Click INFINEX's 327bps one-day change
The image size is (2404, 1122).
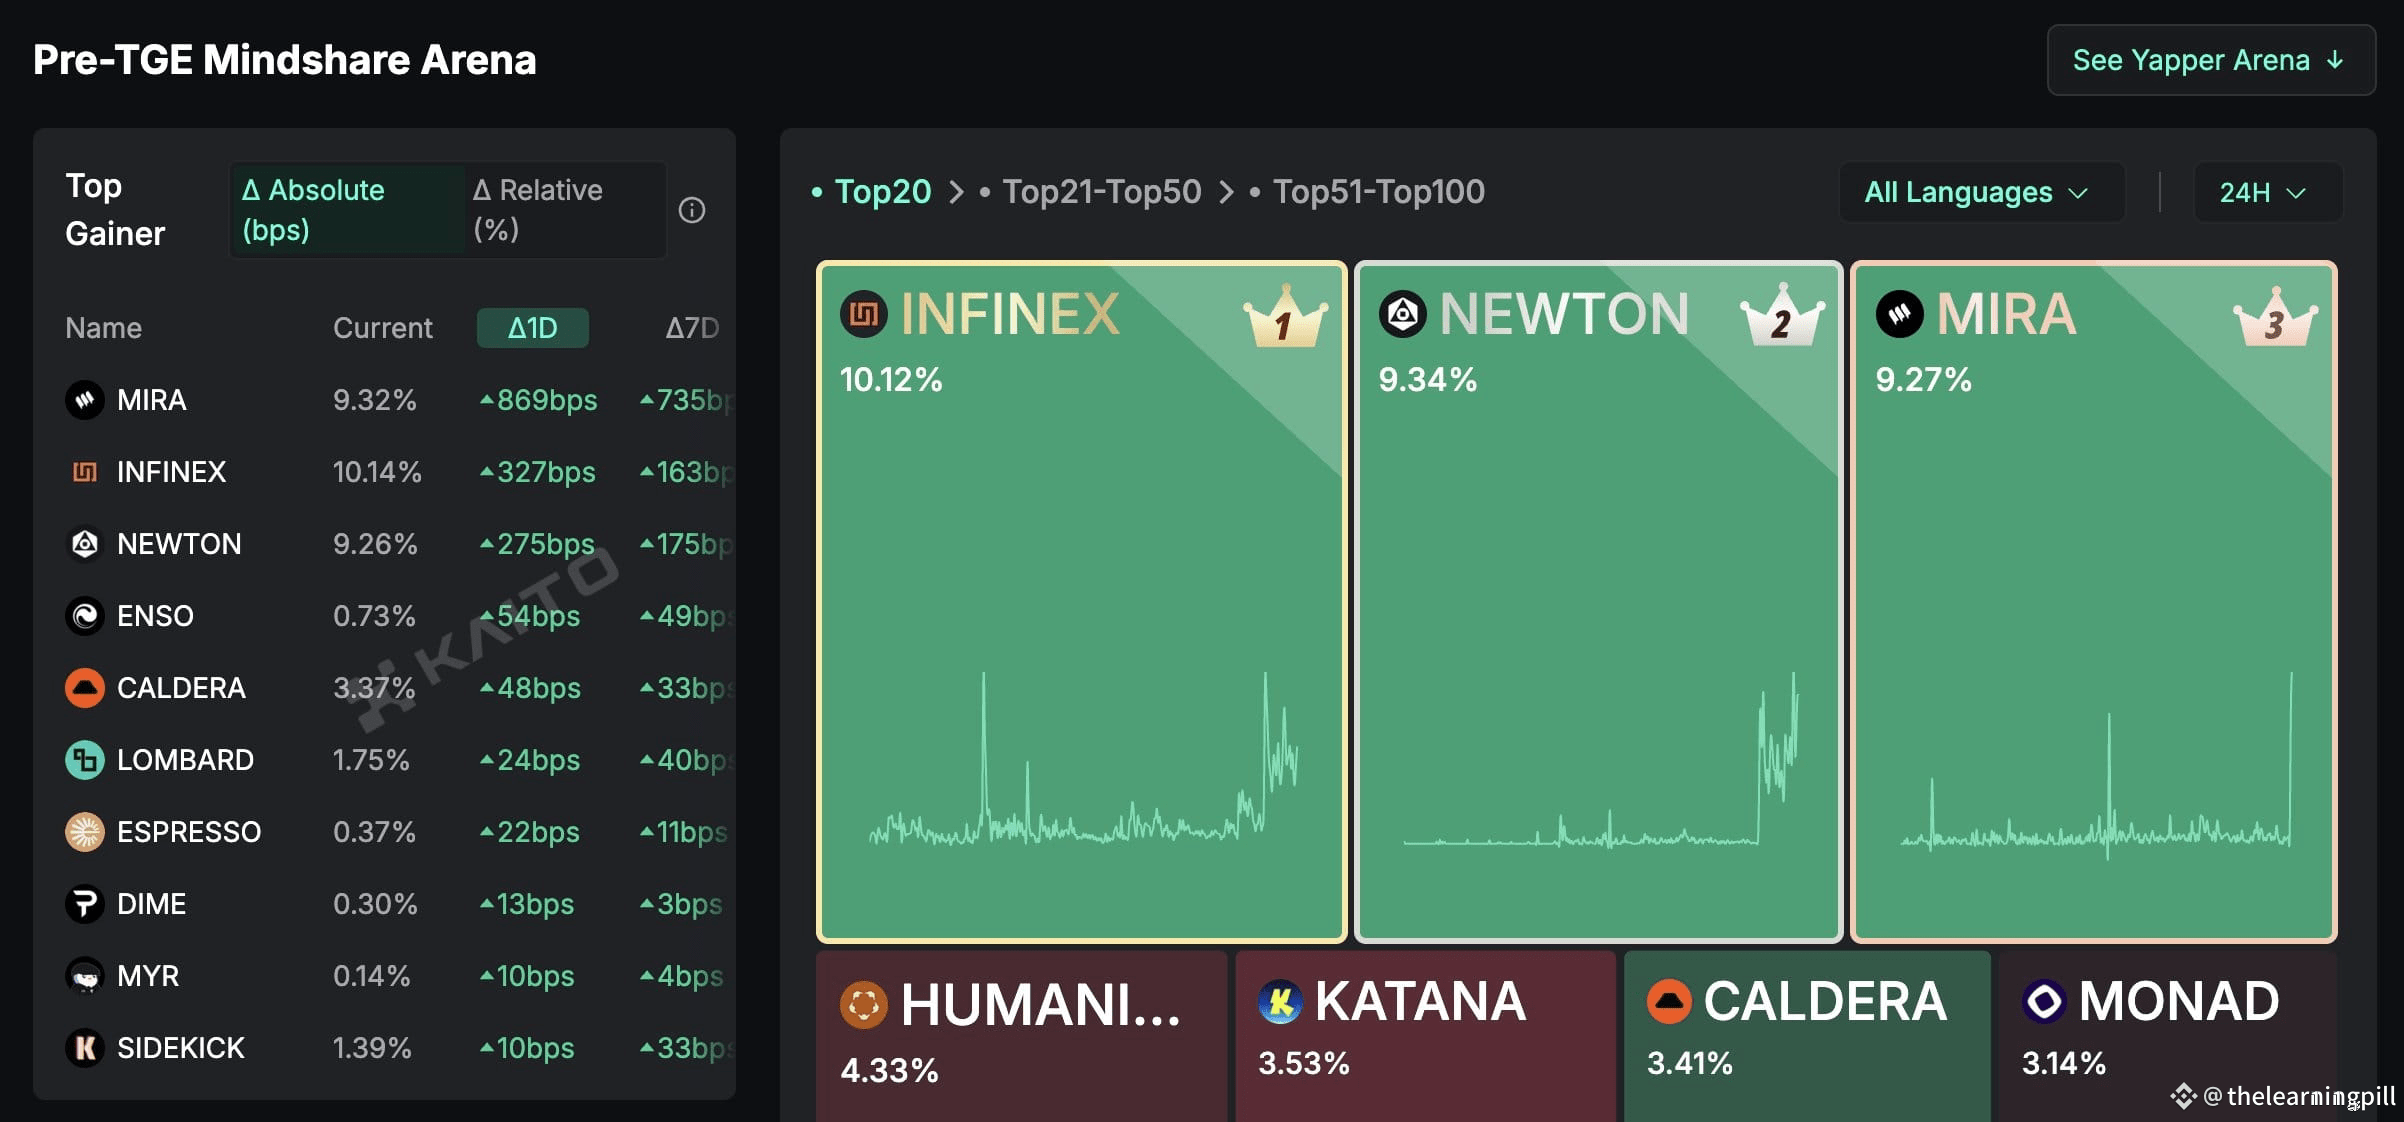(538, 472)
